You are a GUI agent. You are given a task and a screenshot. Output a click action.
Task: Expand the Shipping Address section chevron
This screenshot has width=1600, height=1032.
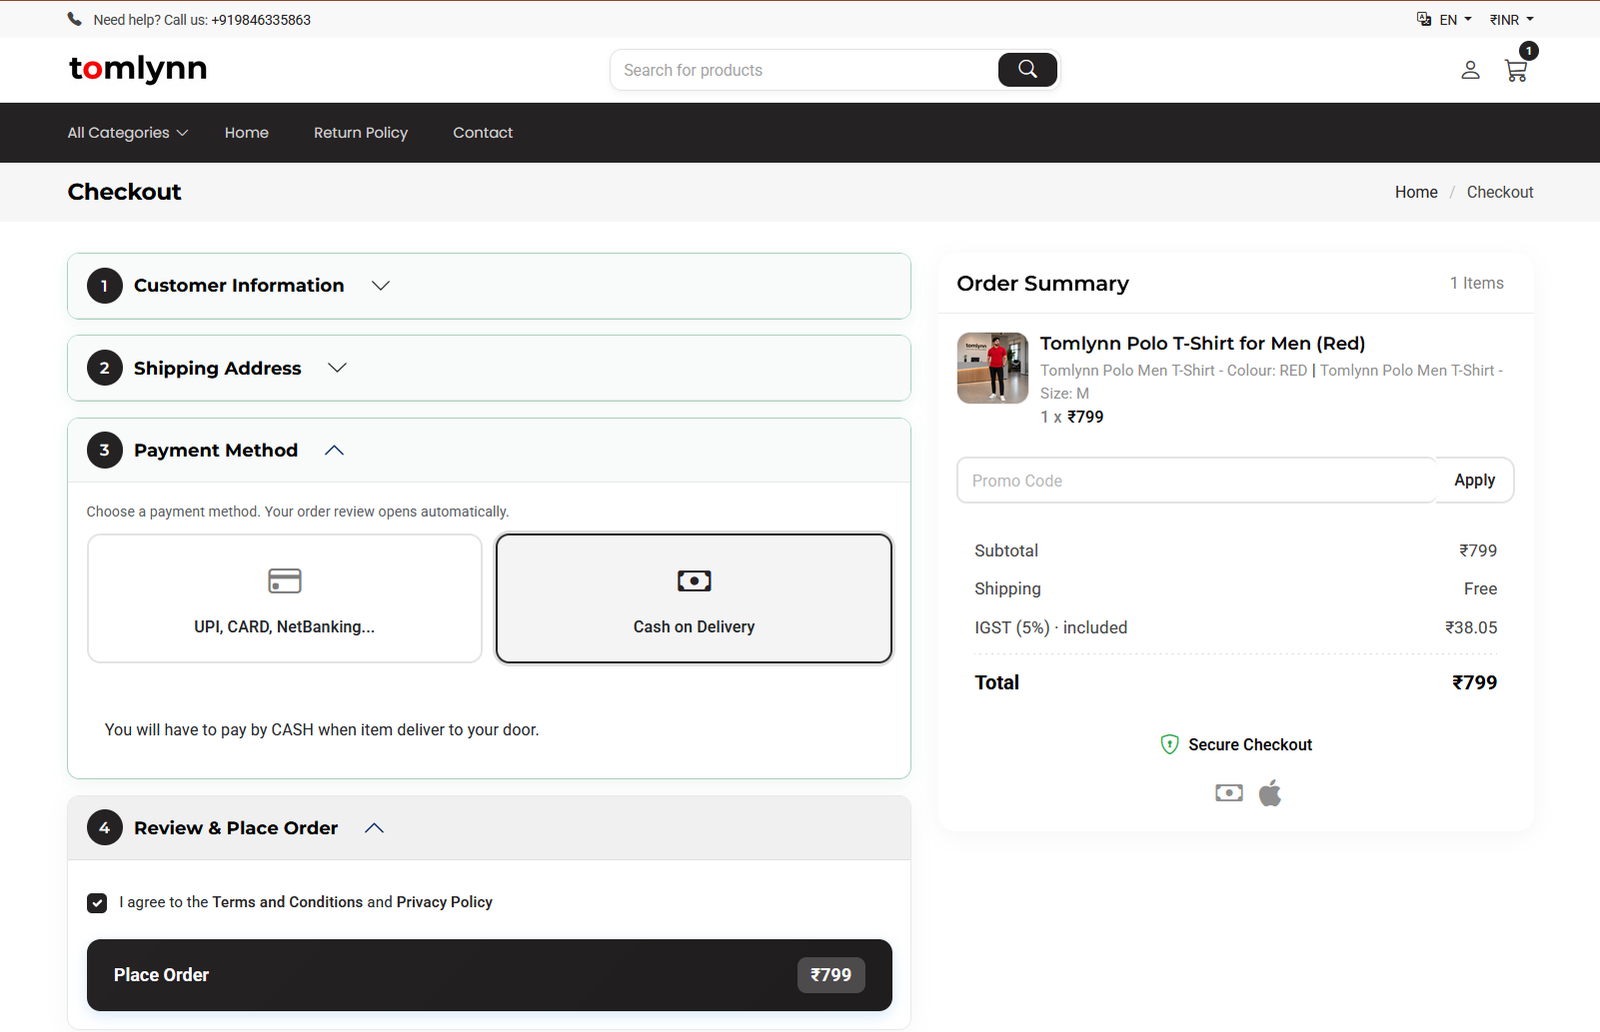337,368
